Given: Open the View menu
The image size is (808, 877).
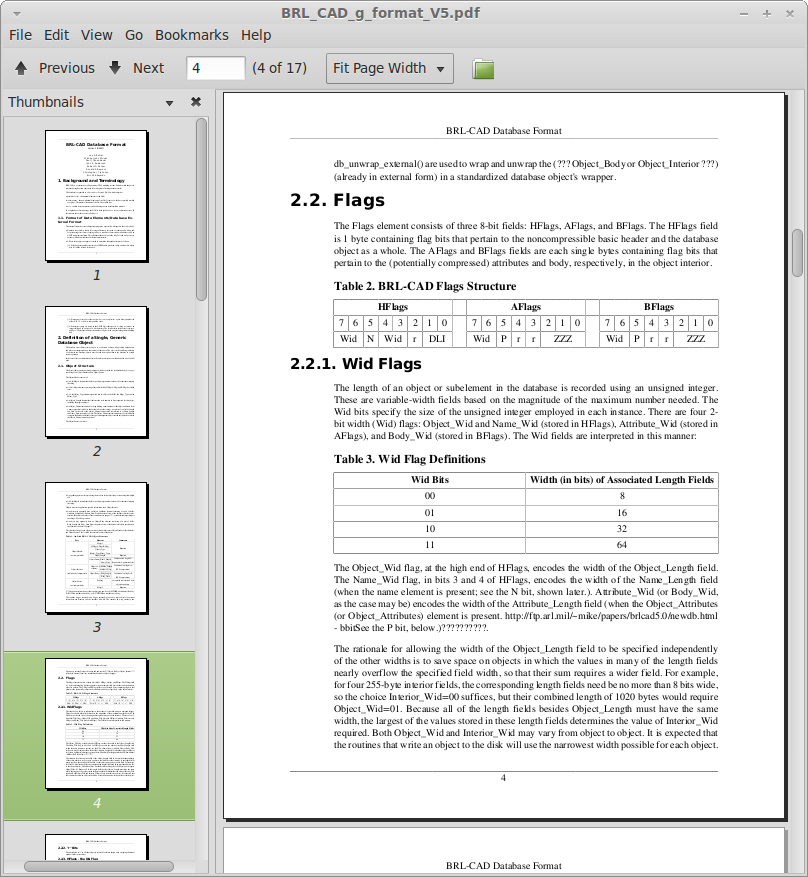Looking at the screenshot, I should tap(97, 35).
